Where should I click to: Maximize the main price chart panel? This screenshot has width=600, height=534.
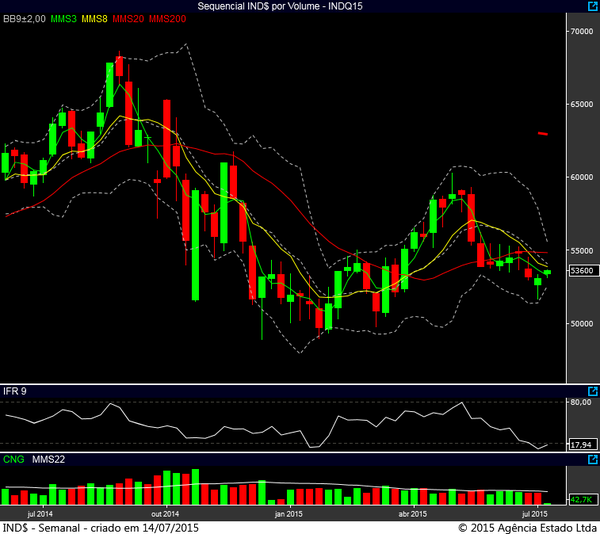pos(591,19)
